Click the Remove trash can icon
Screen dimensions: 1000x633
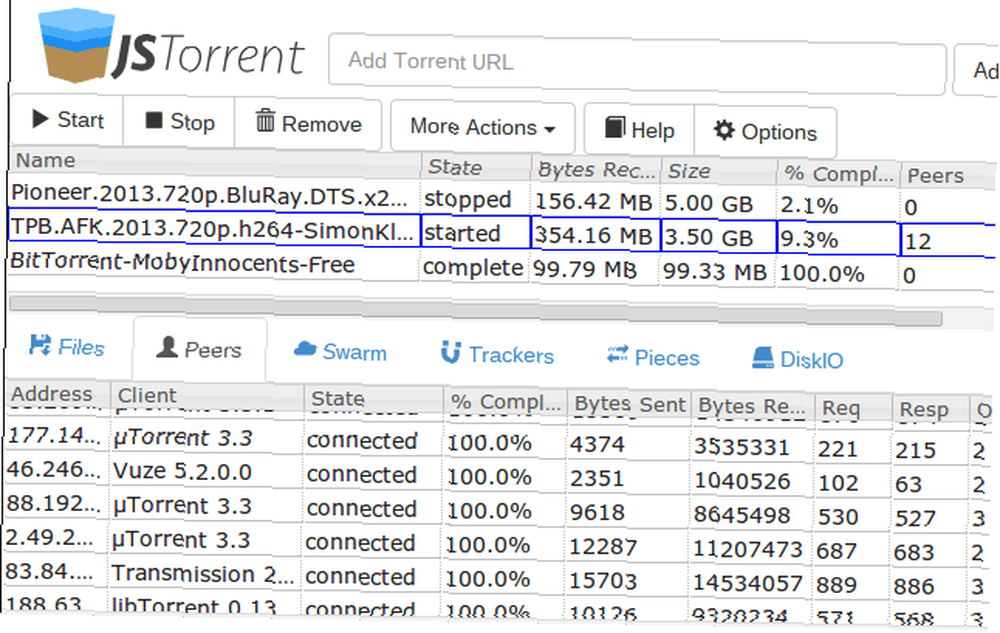point(265,120)
